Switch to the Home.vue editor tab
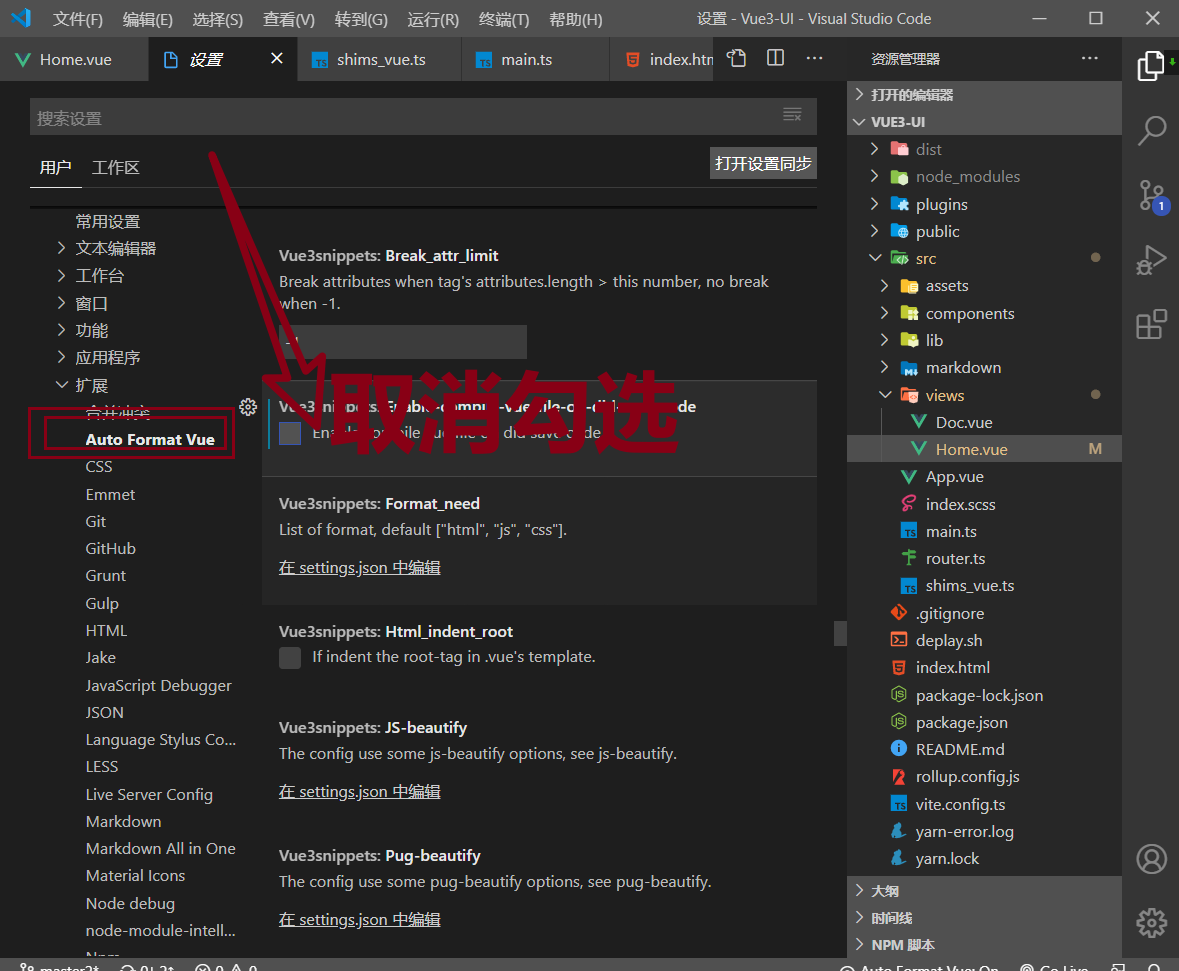Image resolution: width=1179 pixels, height=971 pixels. point(74,59)
